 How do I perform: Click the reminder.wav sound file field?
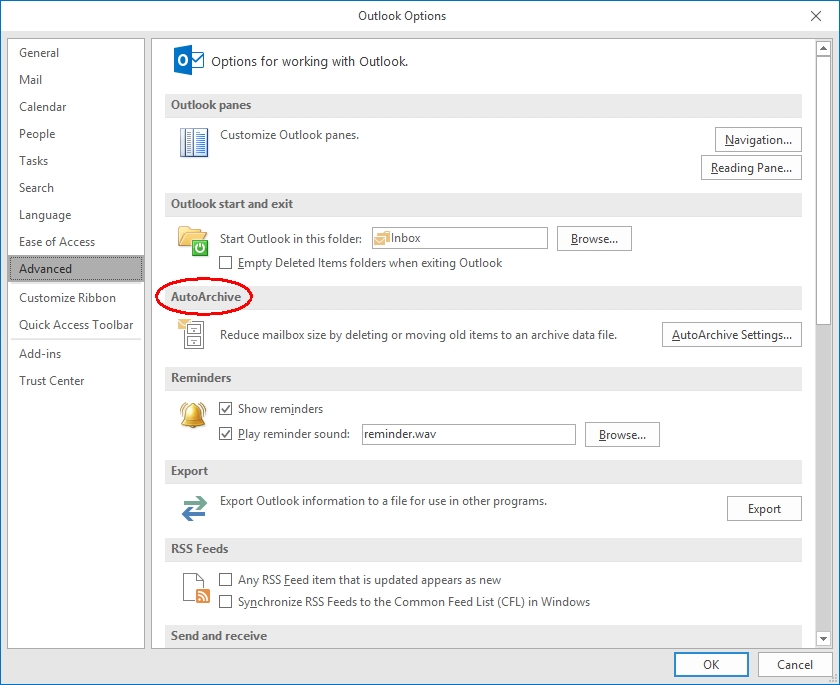coord(467,434)
